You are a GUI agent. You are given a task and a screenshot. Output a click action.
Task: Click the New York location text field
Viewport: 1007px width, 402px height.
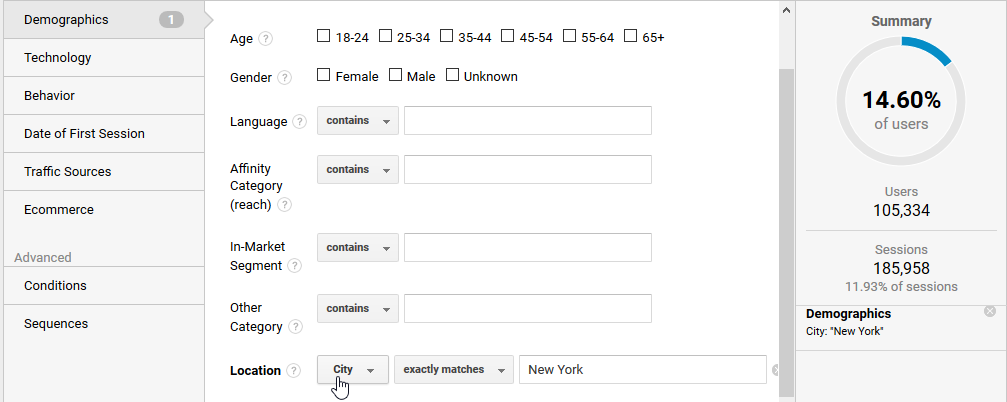point(642,370)
